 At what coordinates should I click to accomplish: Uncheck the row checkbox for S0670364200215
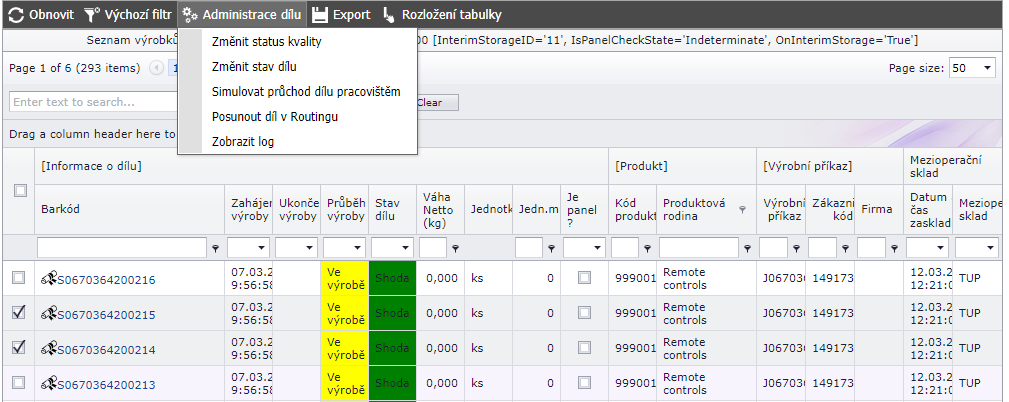[18, 313]
